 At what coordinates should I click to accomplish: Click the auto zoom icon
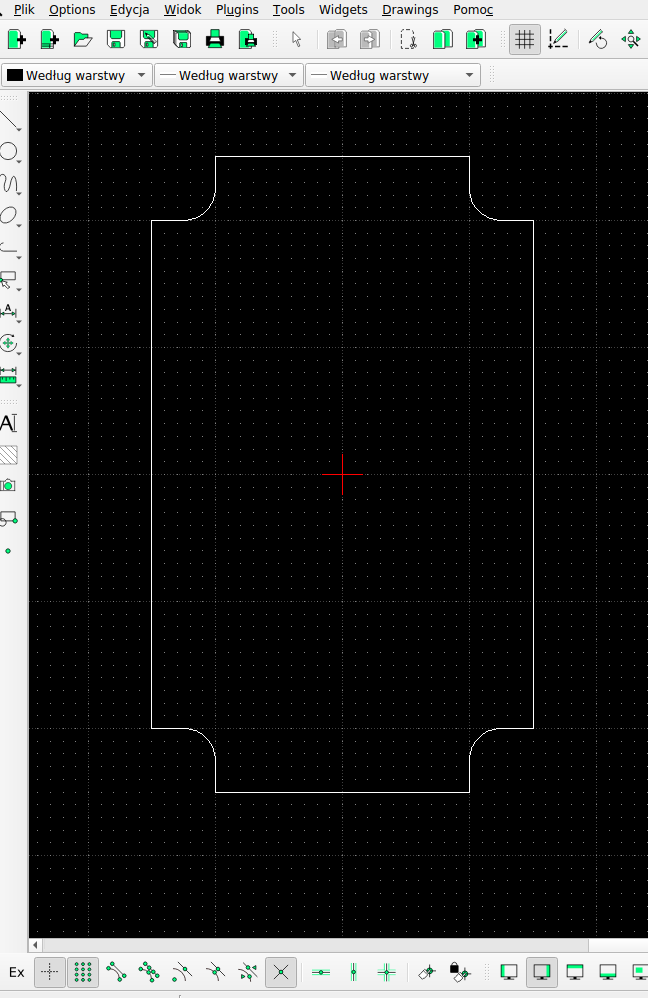click(631, 39)
